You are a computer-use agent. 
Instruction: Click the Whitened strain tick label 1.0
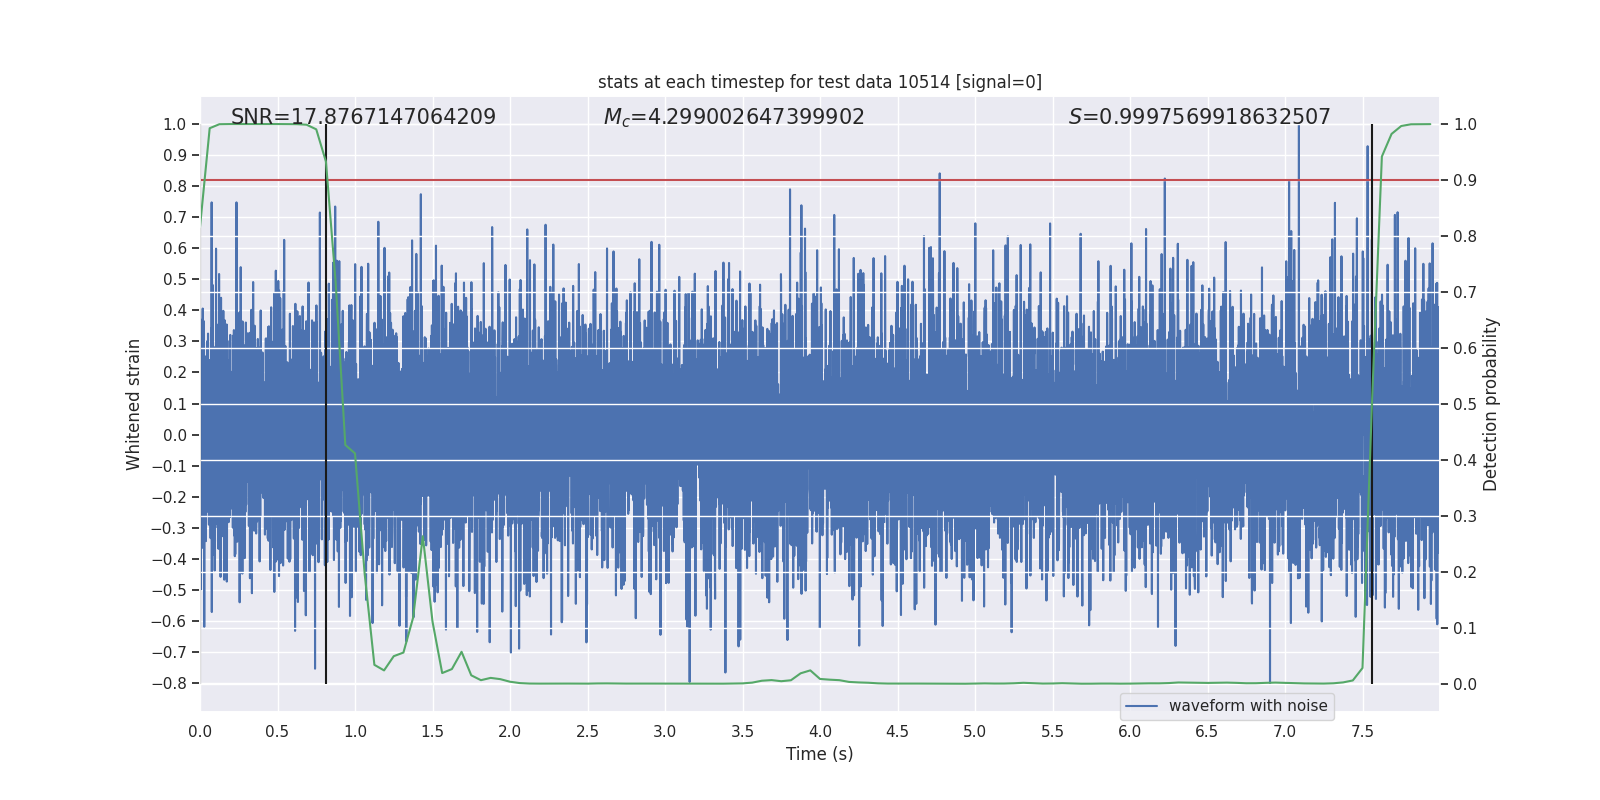[175, 125]
